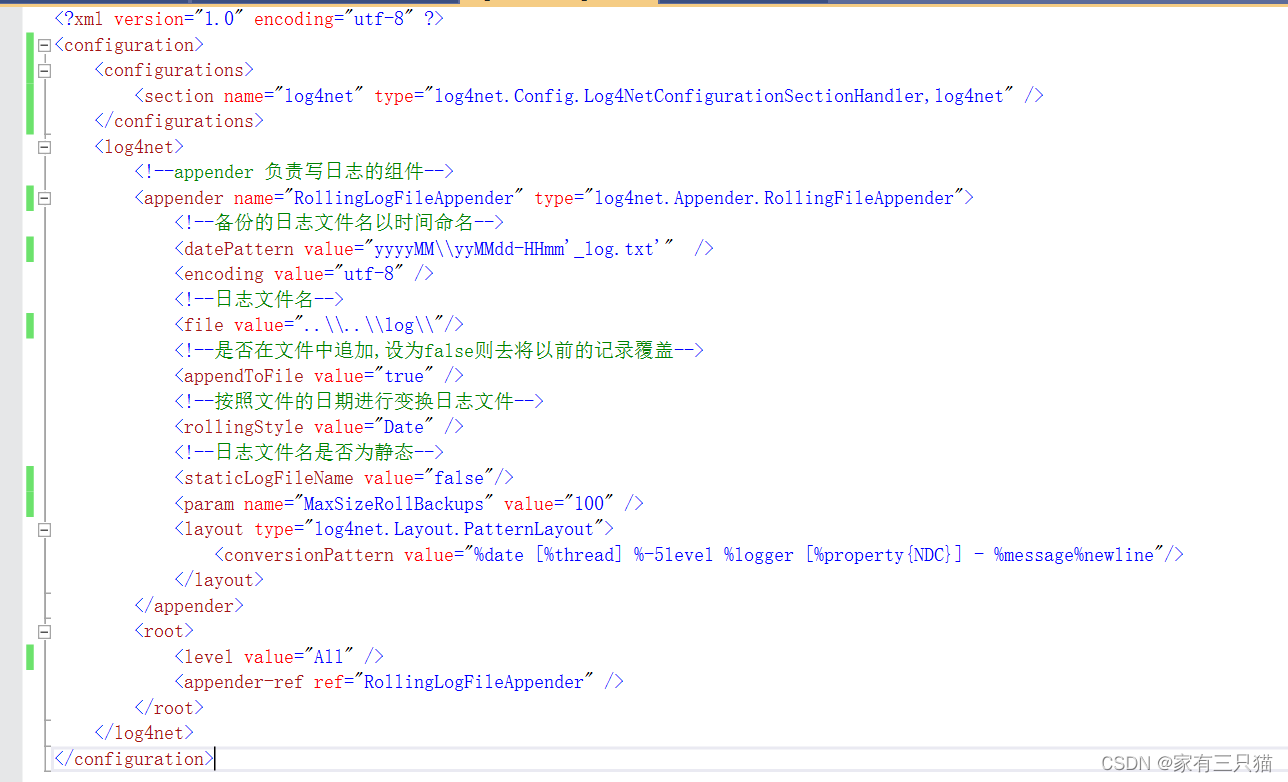Image resolution: width=1288 pixels, height=782 pixels.
Task: Collapse the top-level configuration element
Action: 44,45
